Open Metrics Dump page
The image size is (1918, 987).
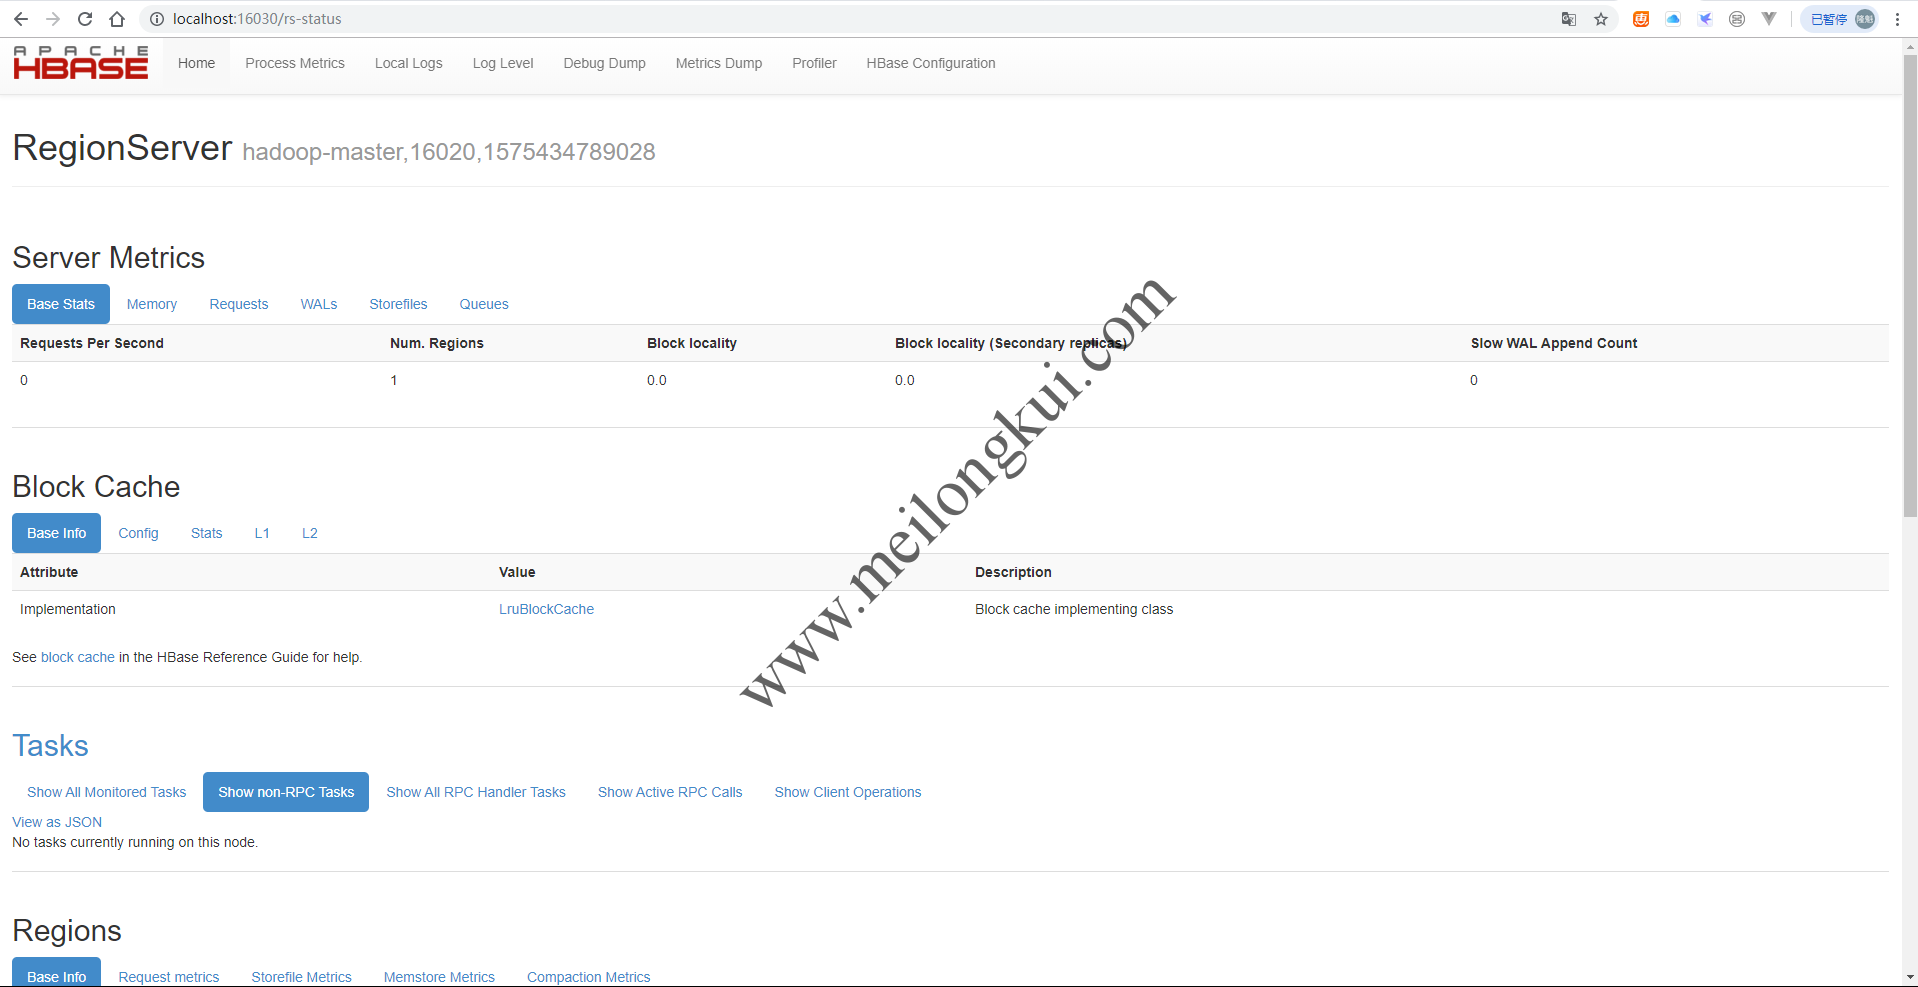718,63
